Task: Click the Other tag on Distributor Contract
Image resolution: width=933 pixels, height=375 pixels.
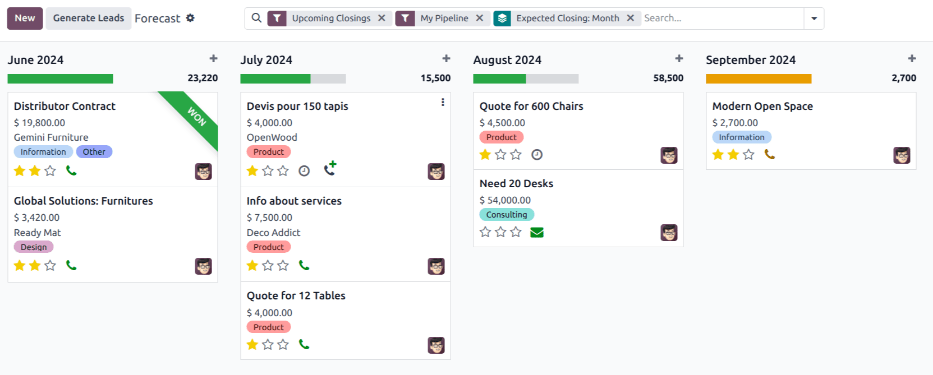Action: (94, 152)
